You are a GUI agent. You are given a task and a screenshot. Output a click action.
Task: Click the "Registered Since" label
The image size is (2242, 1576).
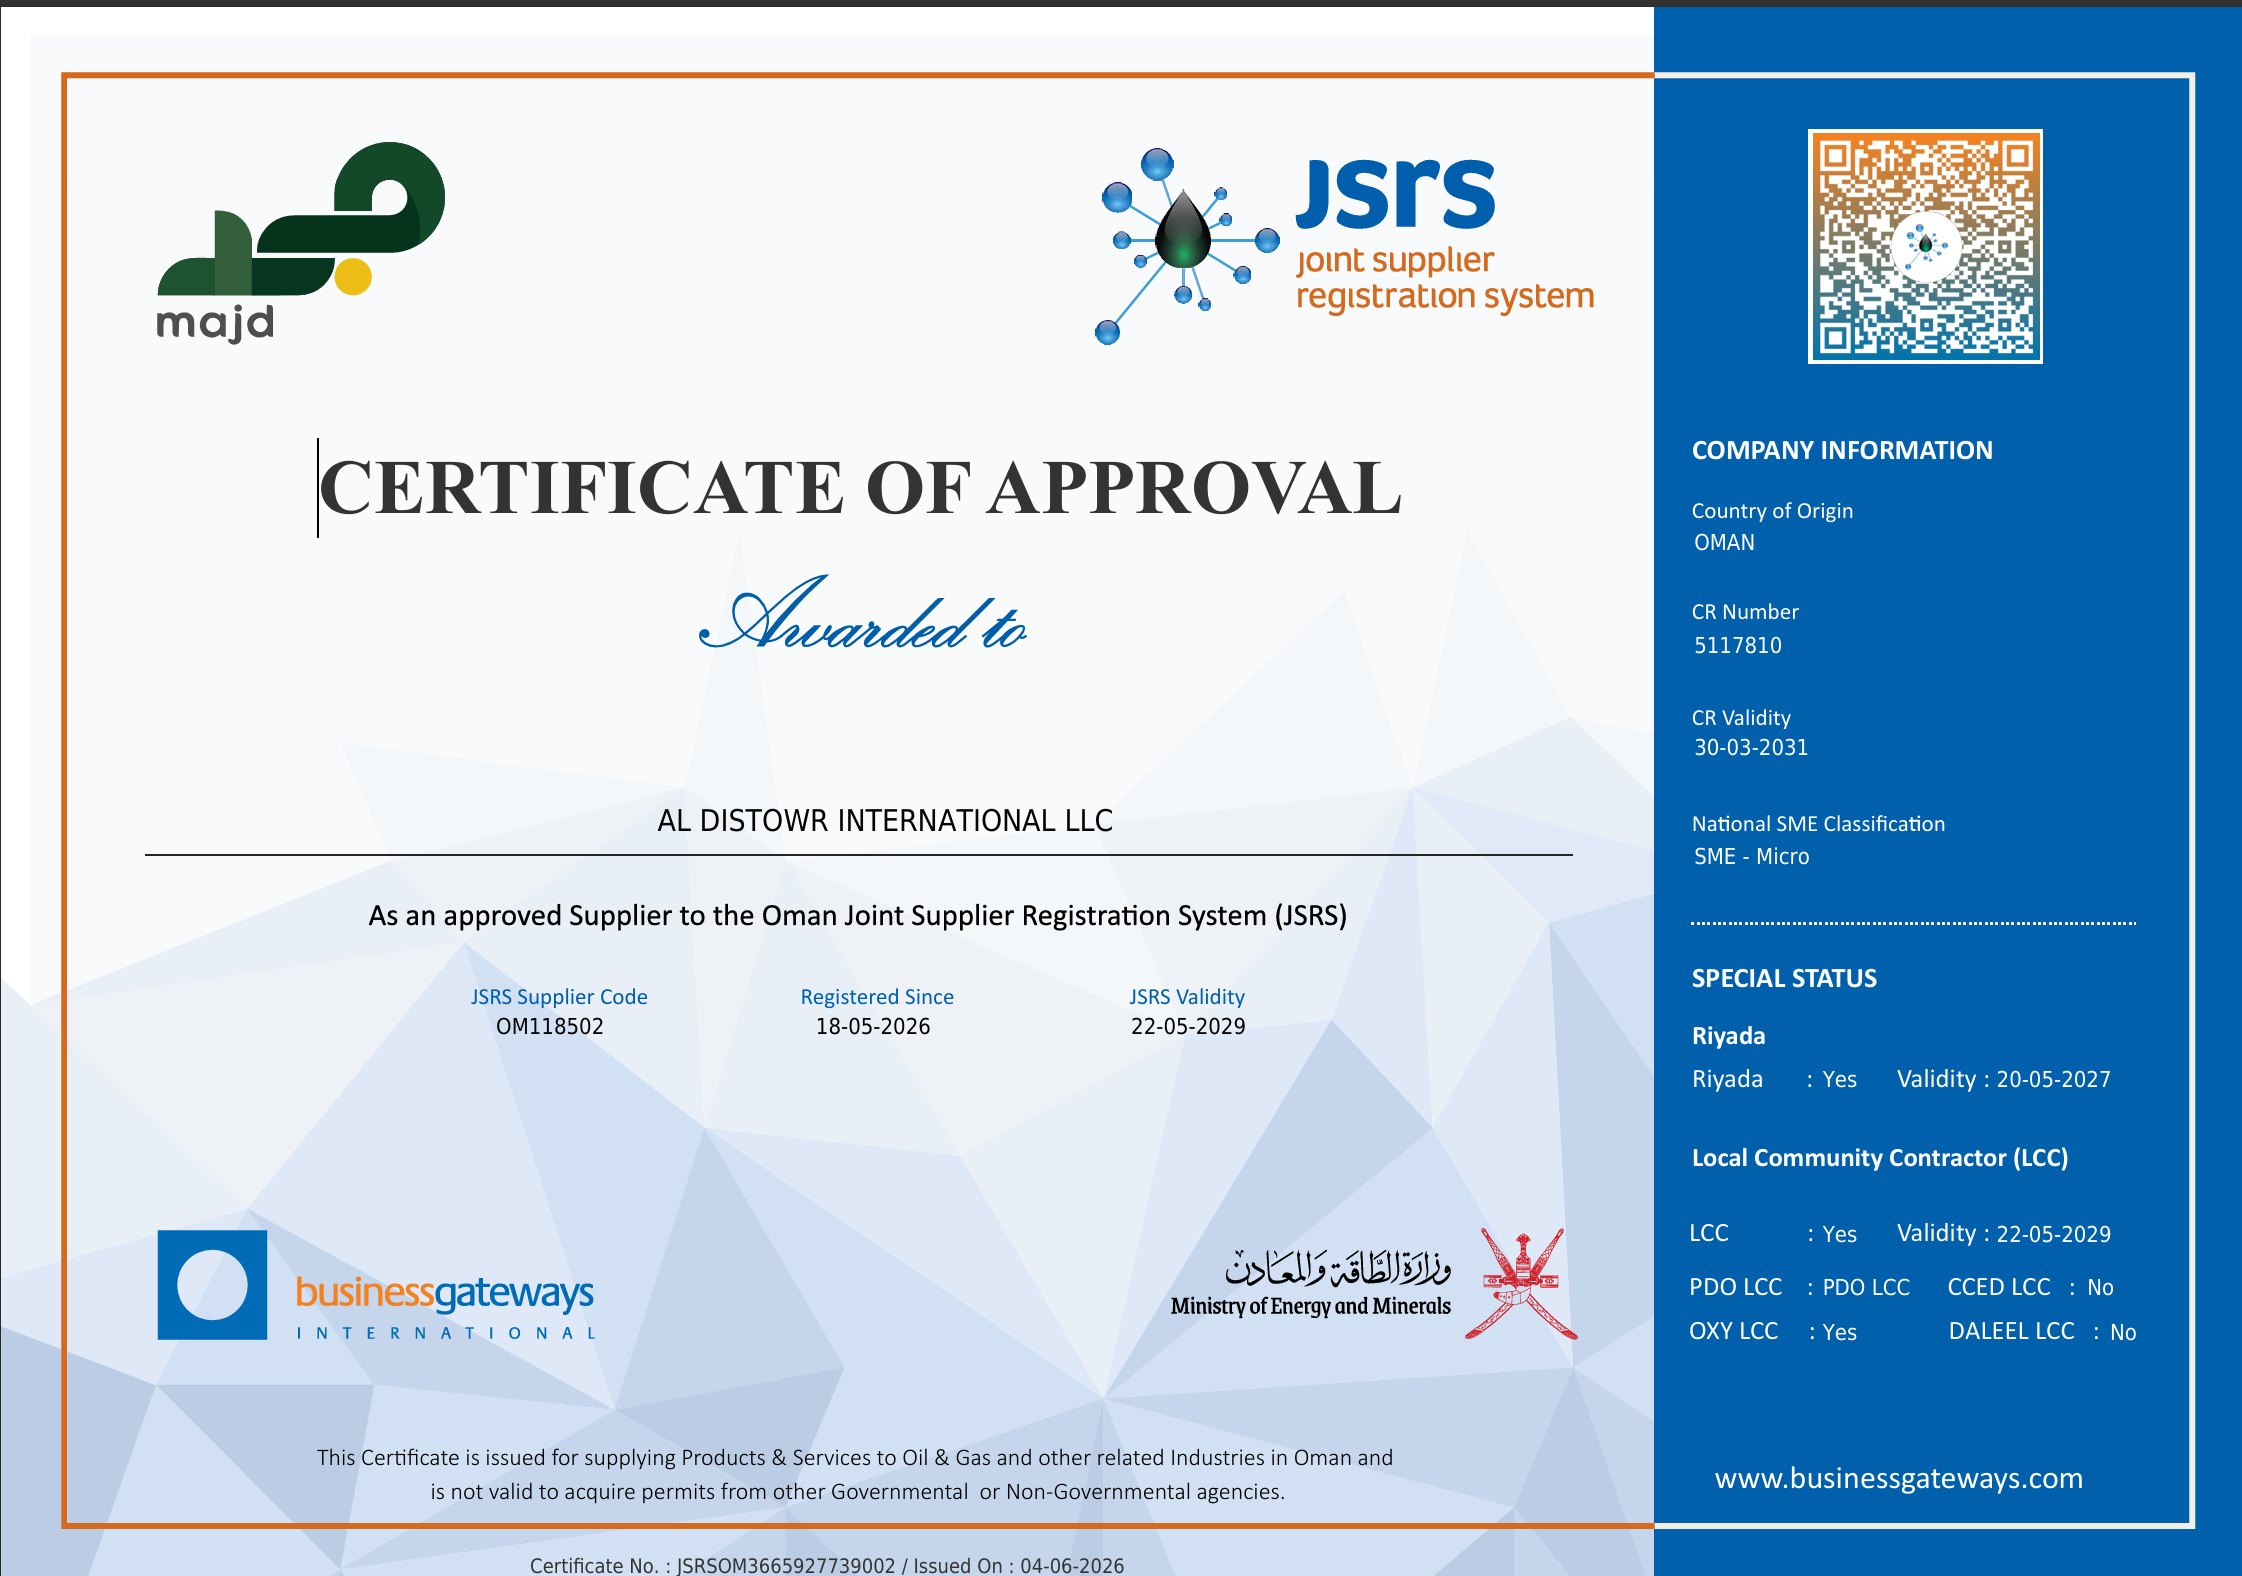tap(877, 997)
